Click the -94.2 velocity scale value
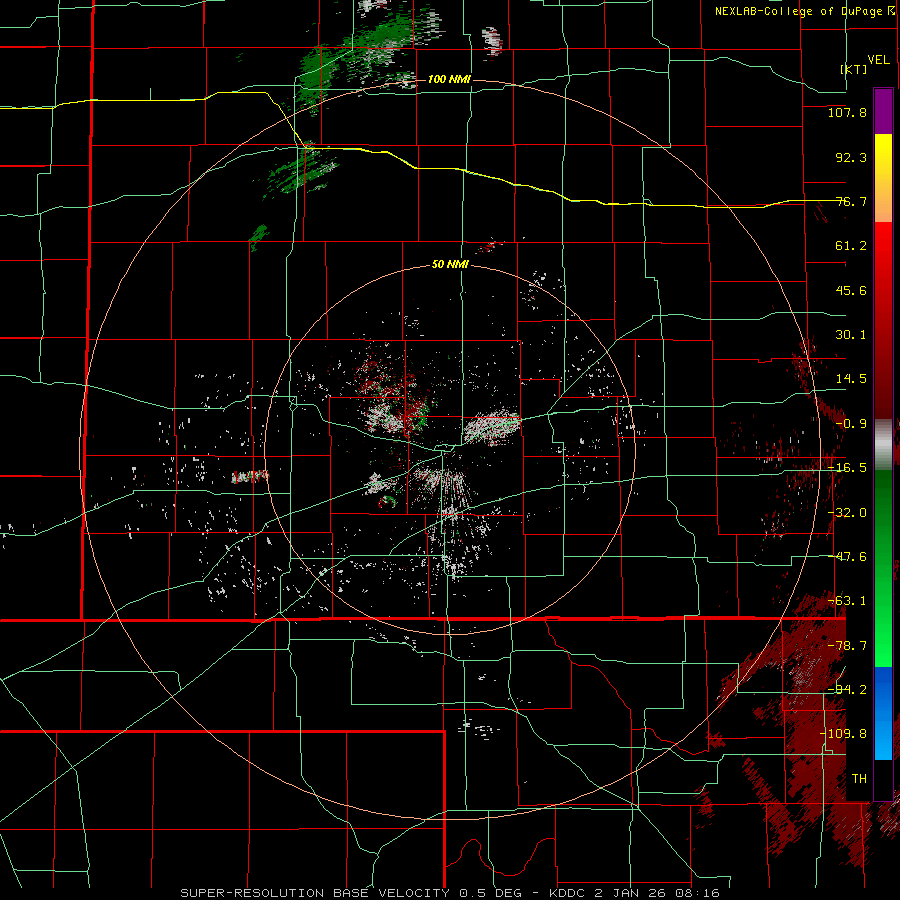The width and height of the screenshot is (900, 900). tap(847, 690)
